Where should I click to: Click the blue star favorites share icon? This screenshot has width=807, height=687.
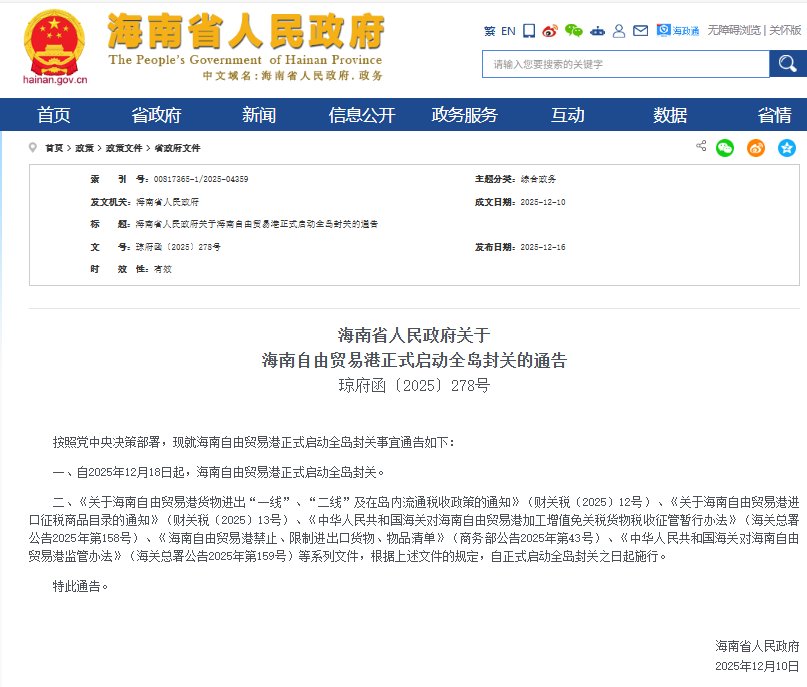pyautogui.click(x=786, y=148)
